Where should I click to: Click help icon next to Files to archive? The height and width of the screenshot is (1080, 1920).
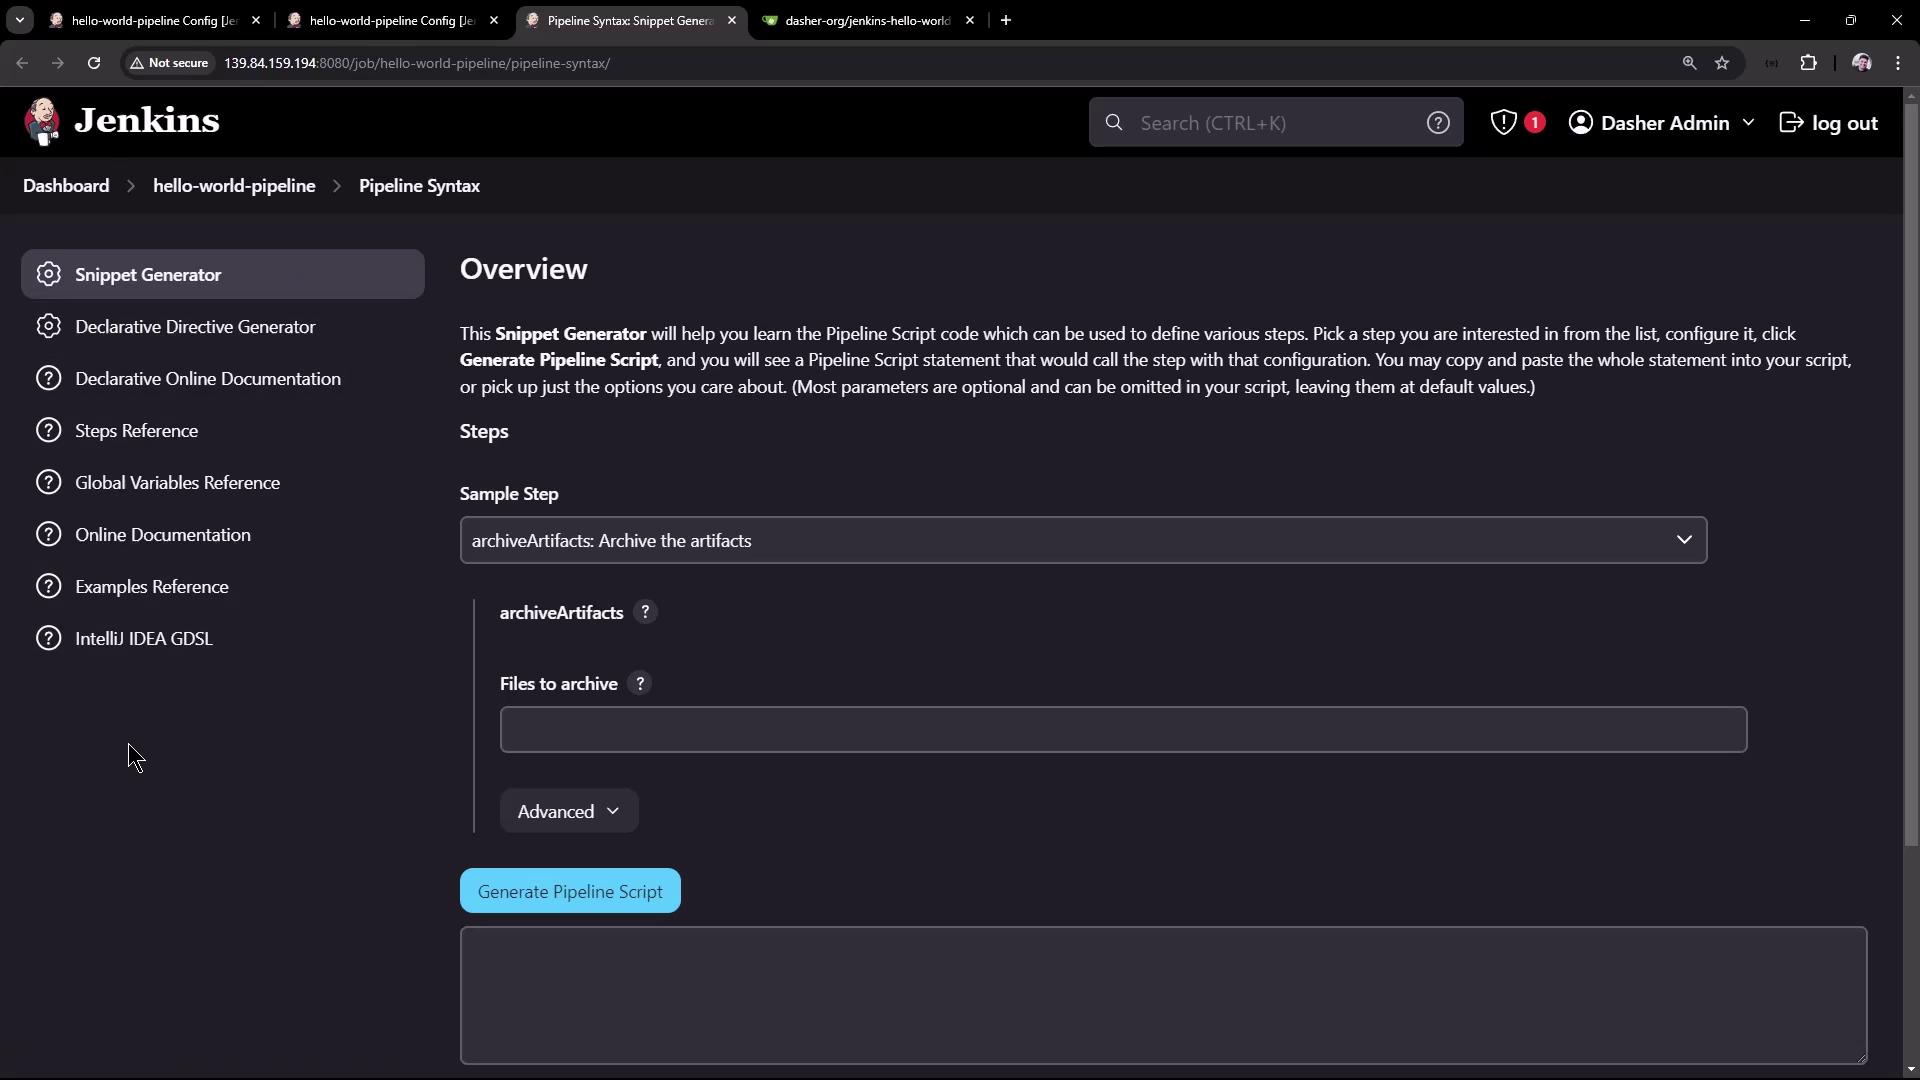[x=640, y=683]
